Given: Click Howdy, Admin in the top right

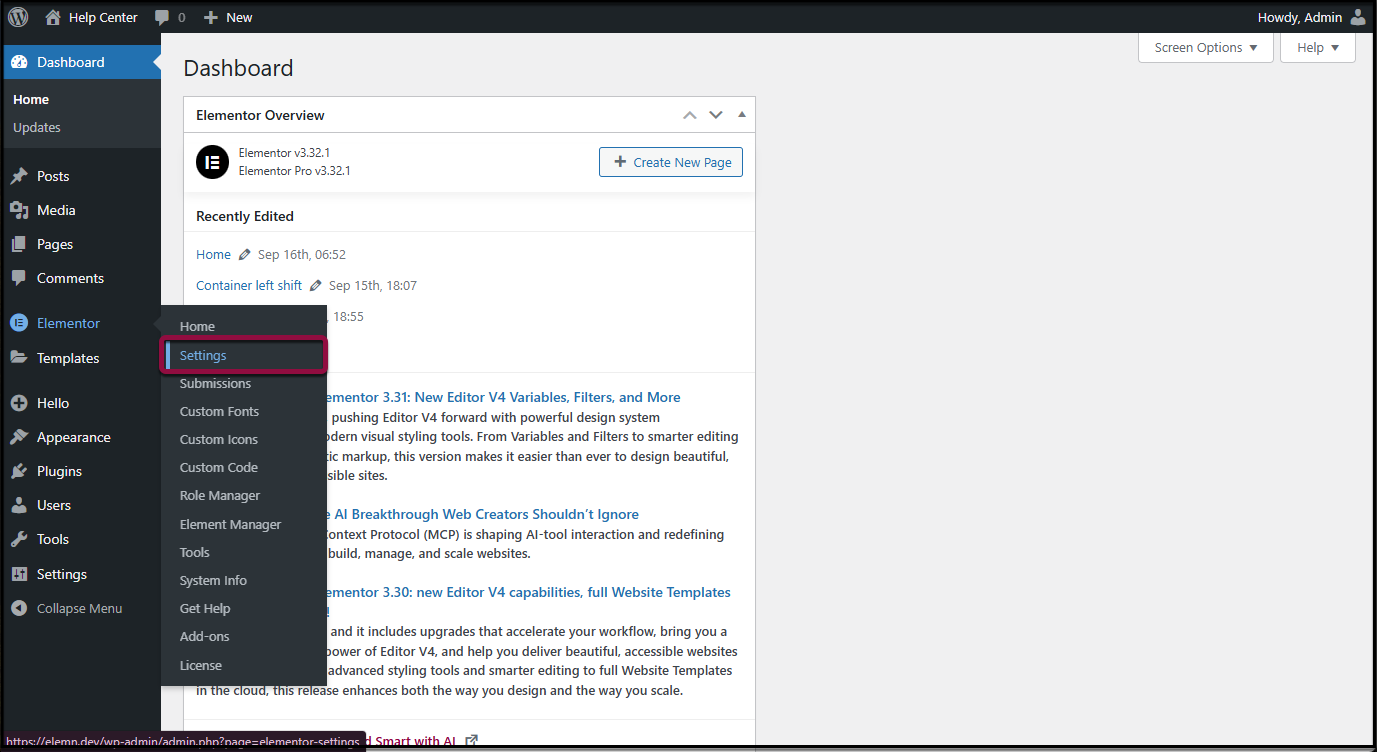Looking at the screenshot, I should pos(1300,17).
